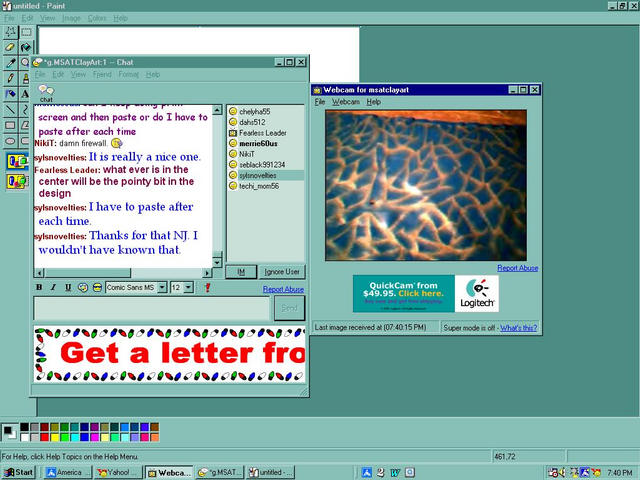
Task: Click the volume speaker tray icon
Action: (x=562, y=473)
